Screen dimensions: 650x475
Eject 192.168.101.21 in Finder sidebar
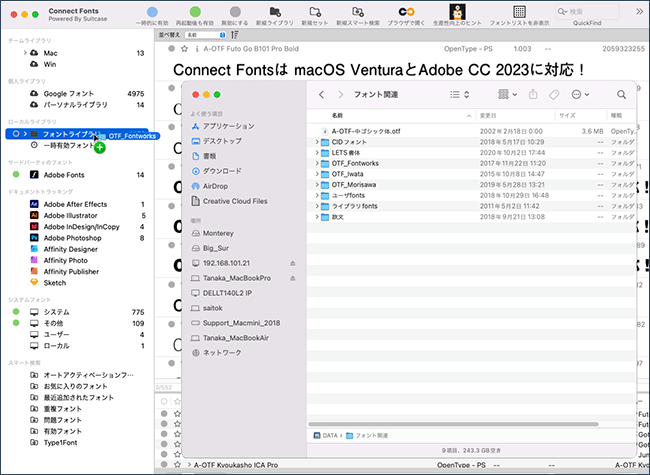293,263
